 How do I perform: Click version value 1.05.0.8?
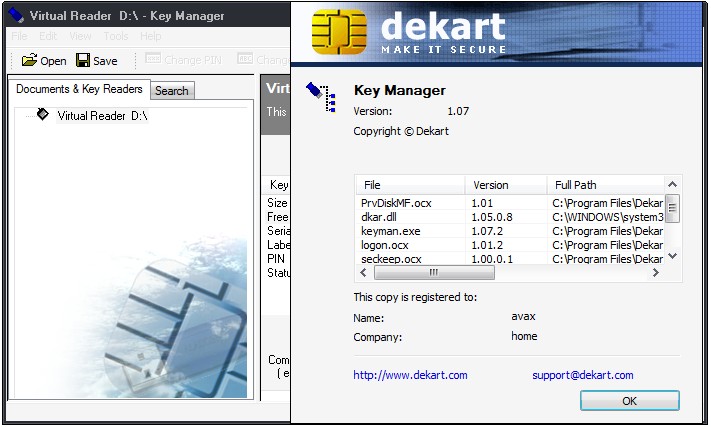(x=492, y=217)
